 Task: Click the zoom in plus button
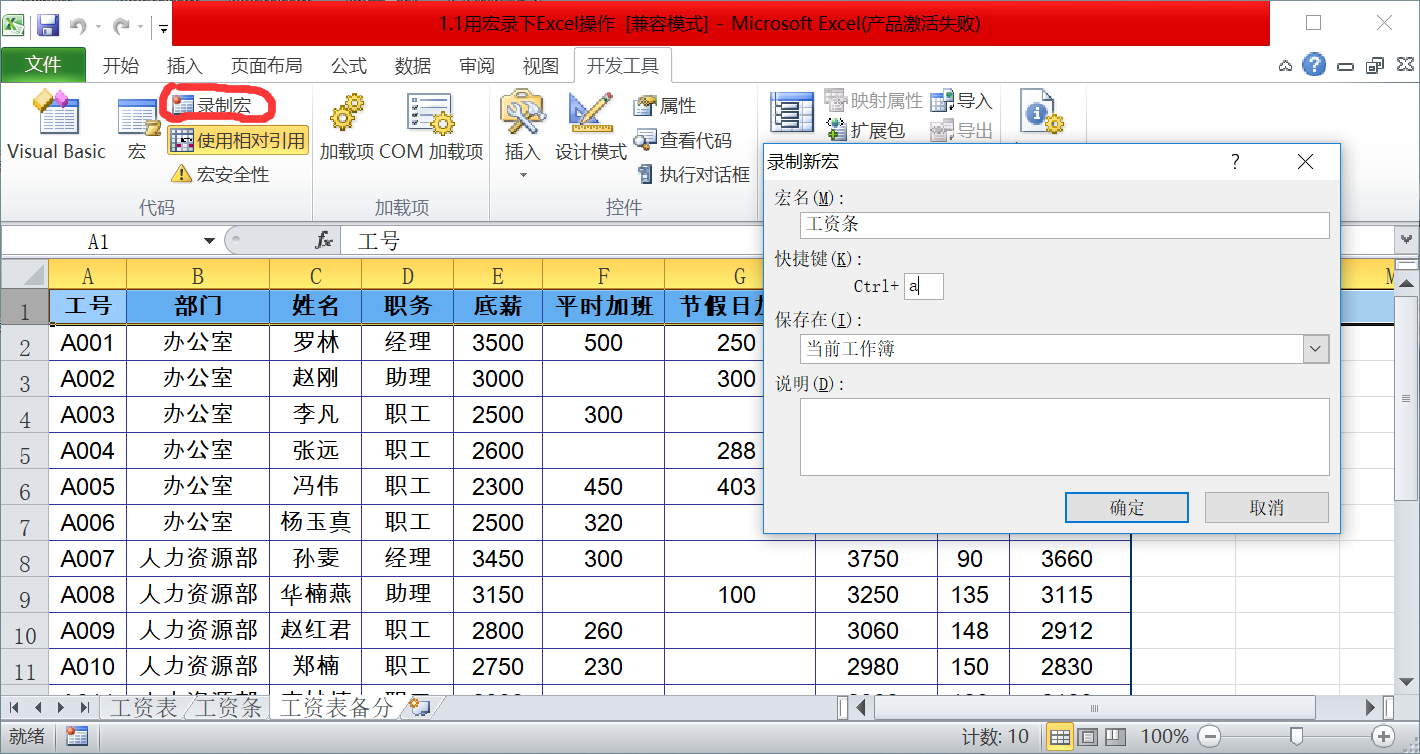[1384, 737]
